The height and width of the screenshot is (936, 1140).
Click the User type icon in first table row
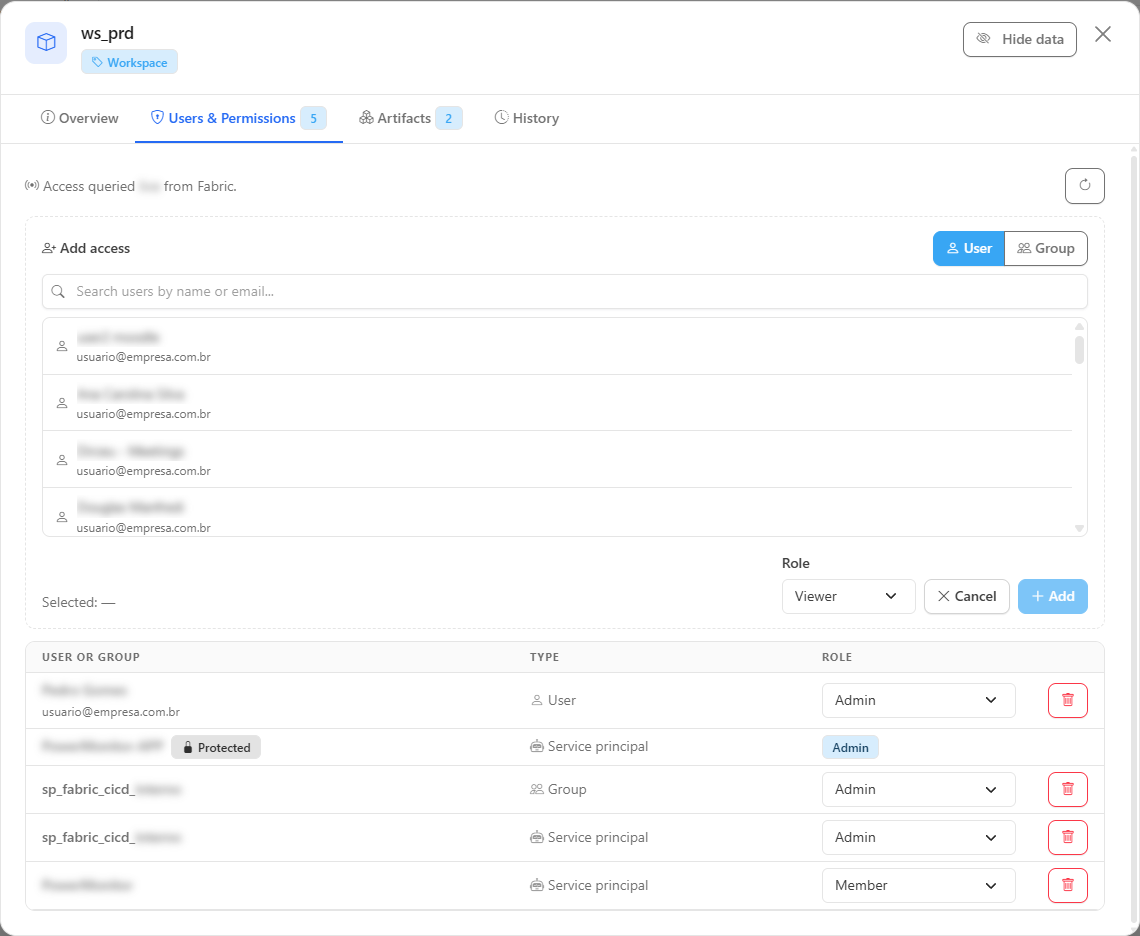pyautogui.click(x=537, y=700)
